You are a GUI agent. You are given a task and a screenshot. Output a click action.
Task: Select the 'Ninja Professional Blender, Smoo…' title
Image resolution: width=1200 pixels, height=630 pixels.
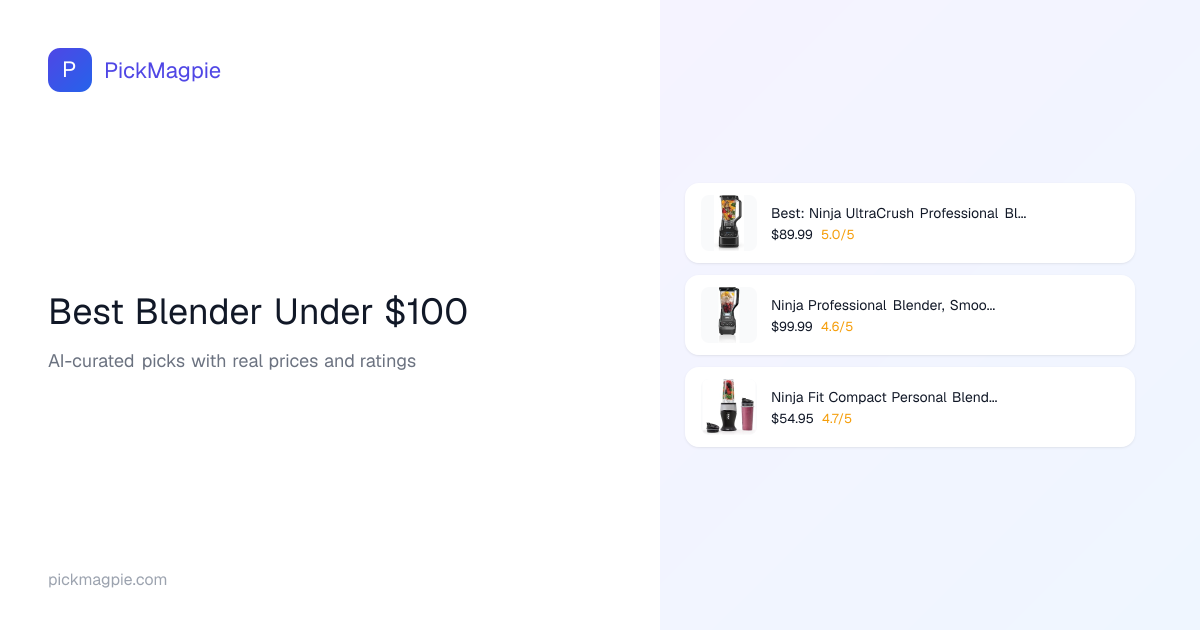pyautogui.click(x=883, y=305)
